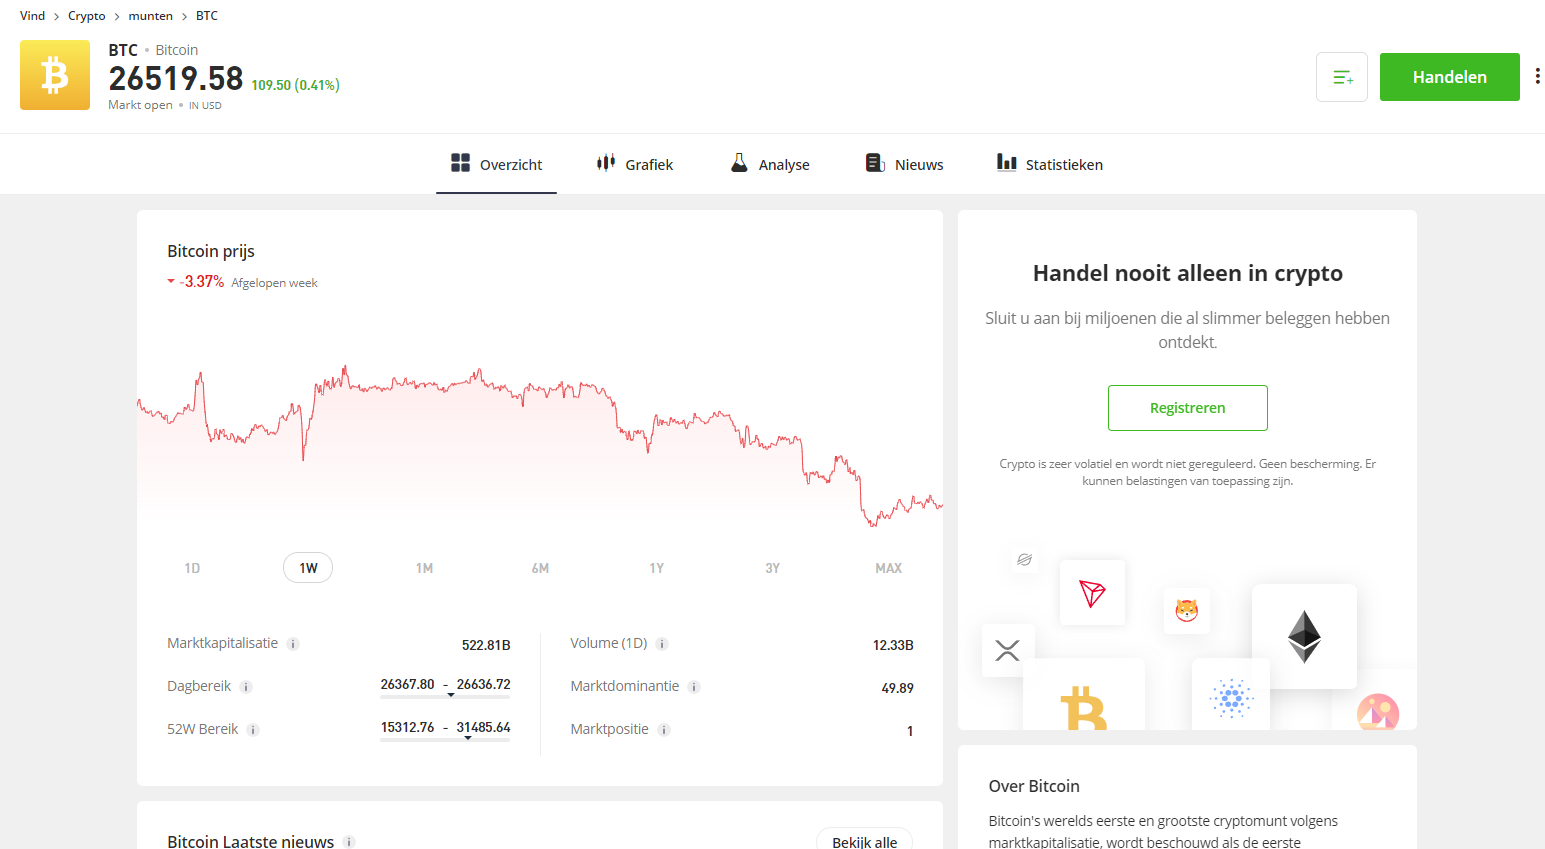Click the Ethereum coin icon tile
Screen dimensions: 1545x849
(1304, 636)
